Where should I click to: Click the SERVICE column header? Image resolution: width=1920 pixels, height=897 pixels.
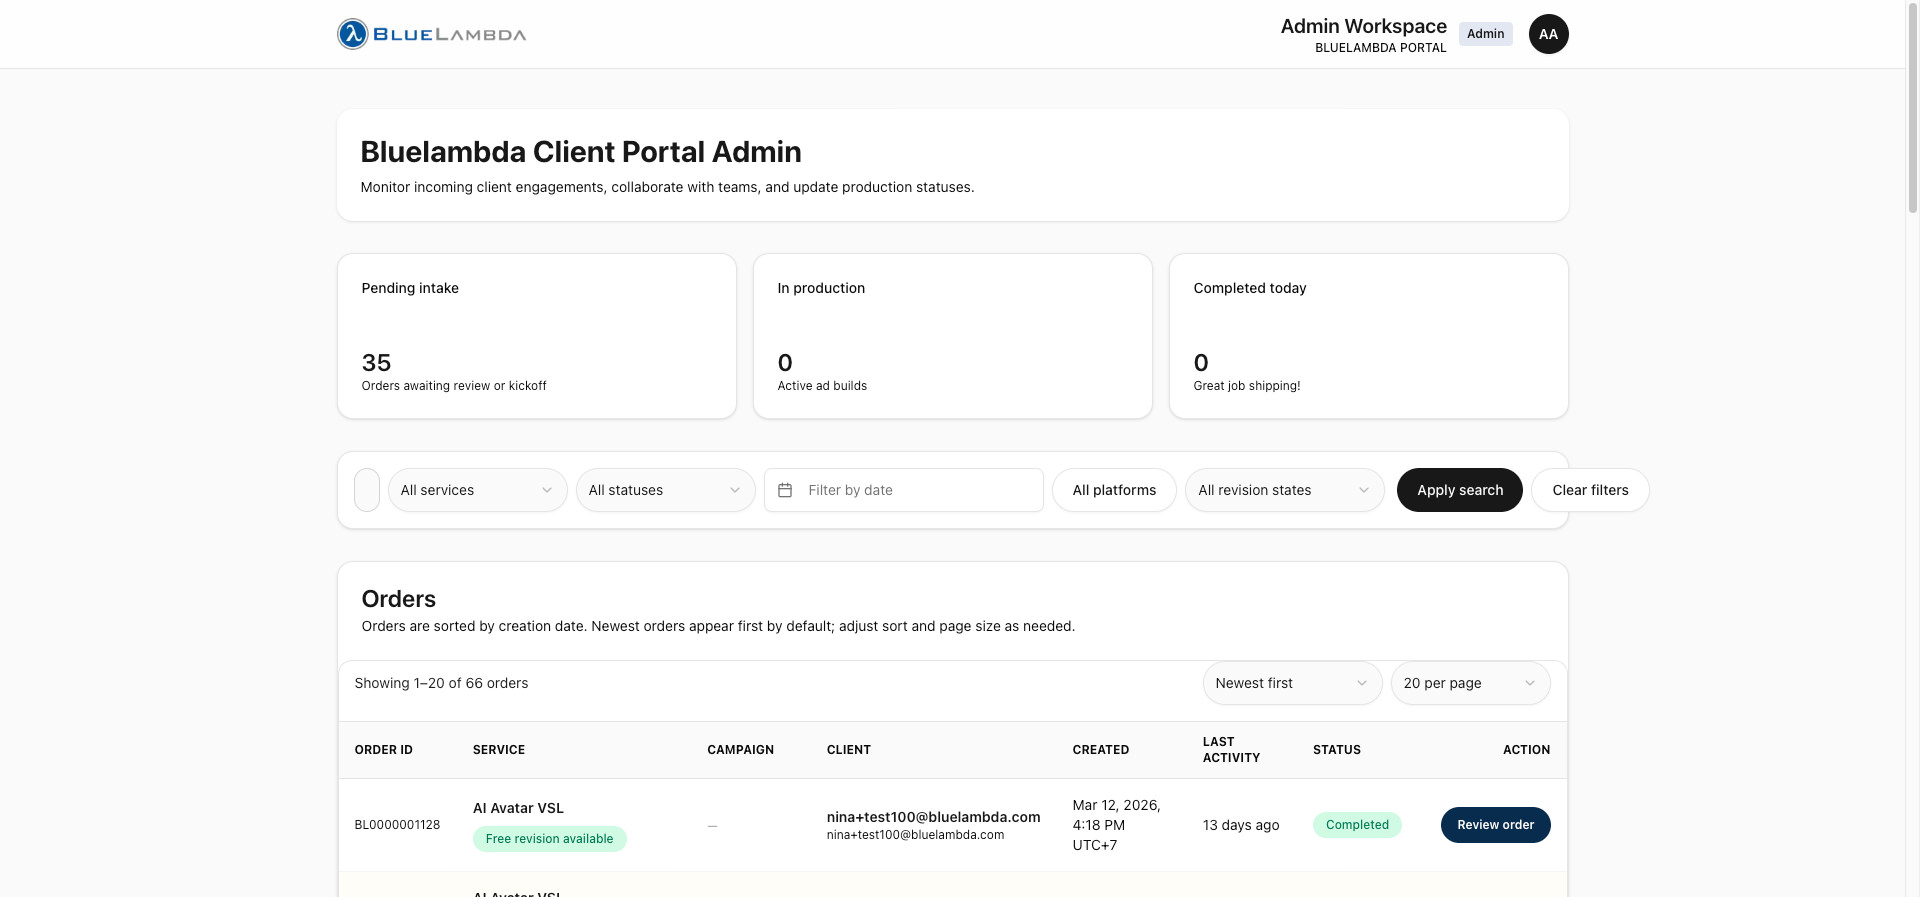(x=499, y=750)
